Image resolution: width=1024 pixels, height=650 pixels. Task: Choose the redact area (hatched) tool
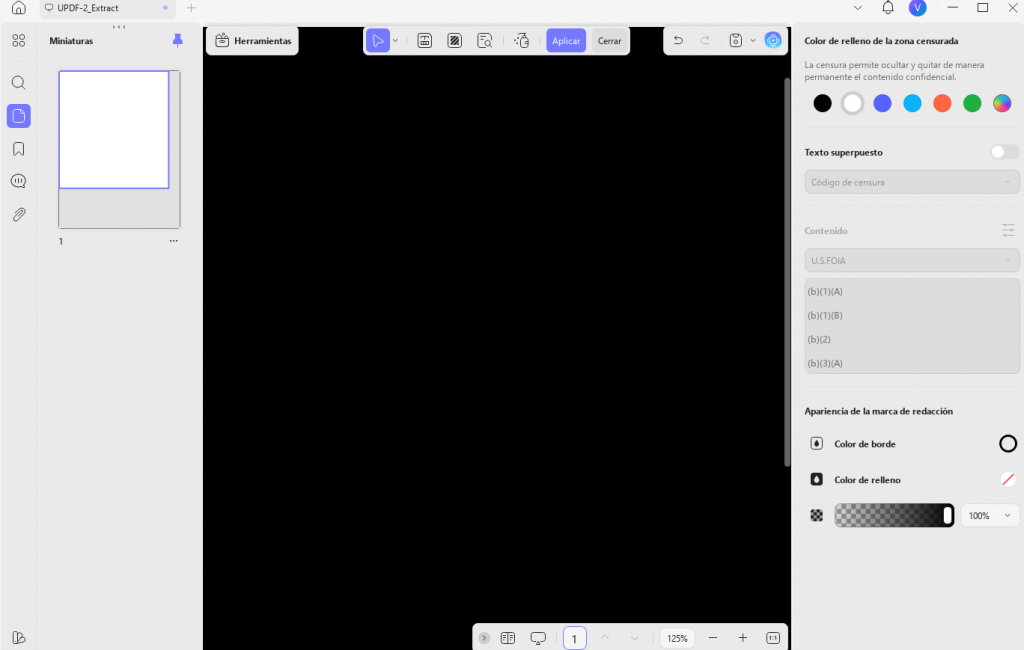coord(455,41)
